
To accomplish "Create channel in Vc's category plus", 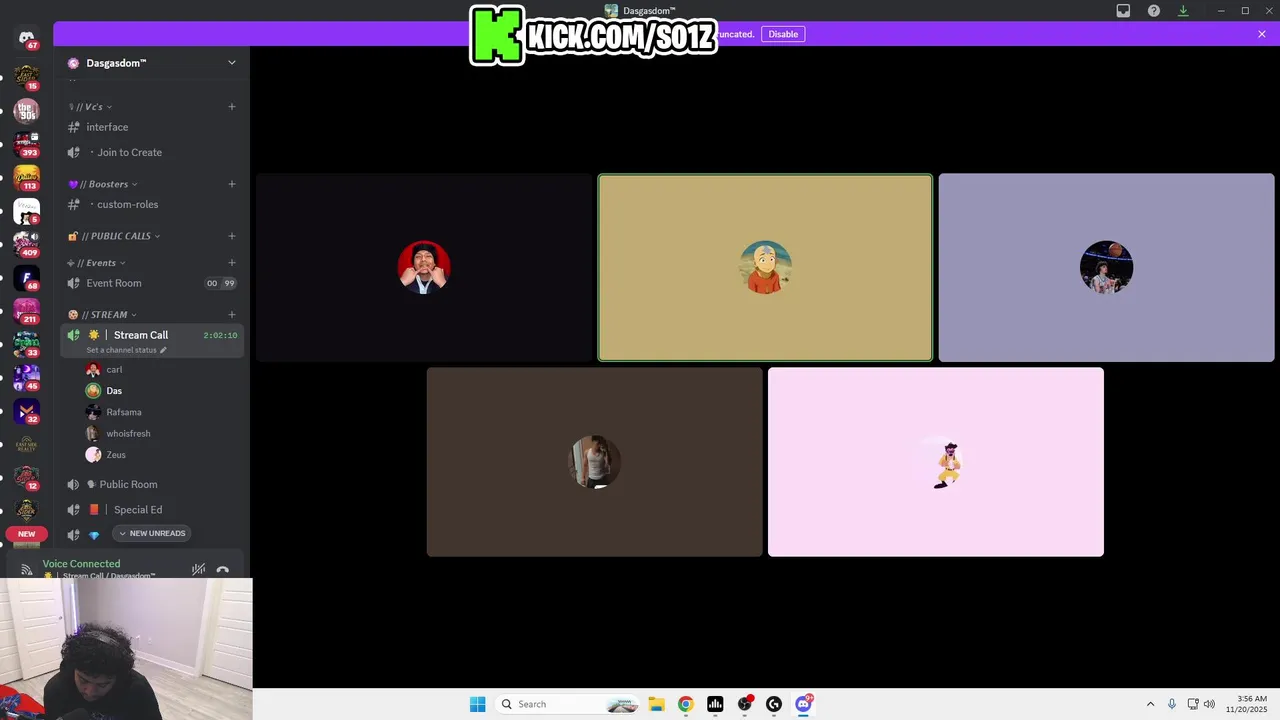I will [232, 107].
